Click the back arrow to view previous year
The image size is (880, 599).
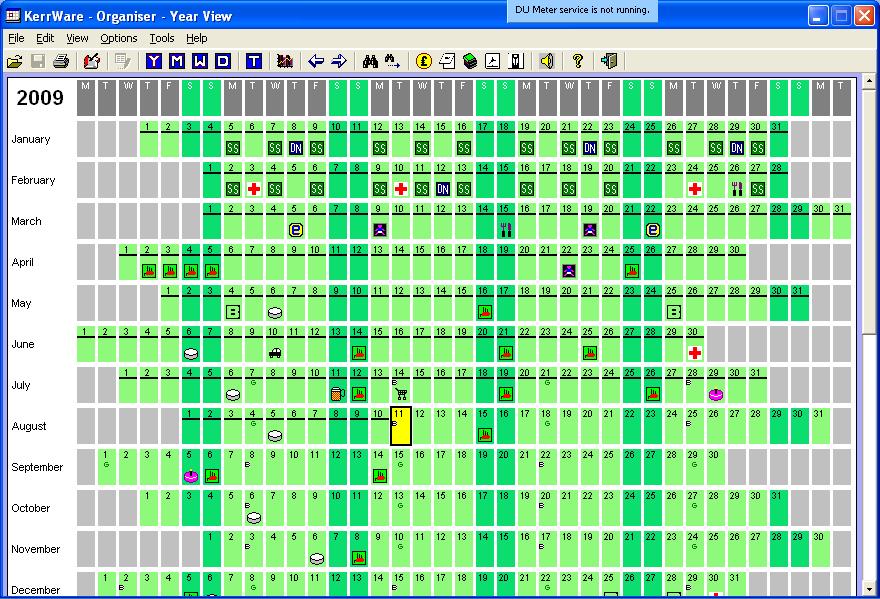tap(316, 60)
